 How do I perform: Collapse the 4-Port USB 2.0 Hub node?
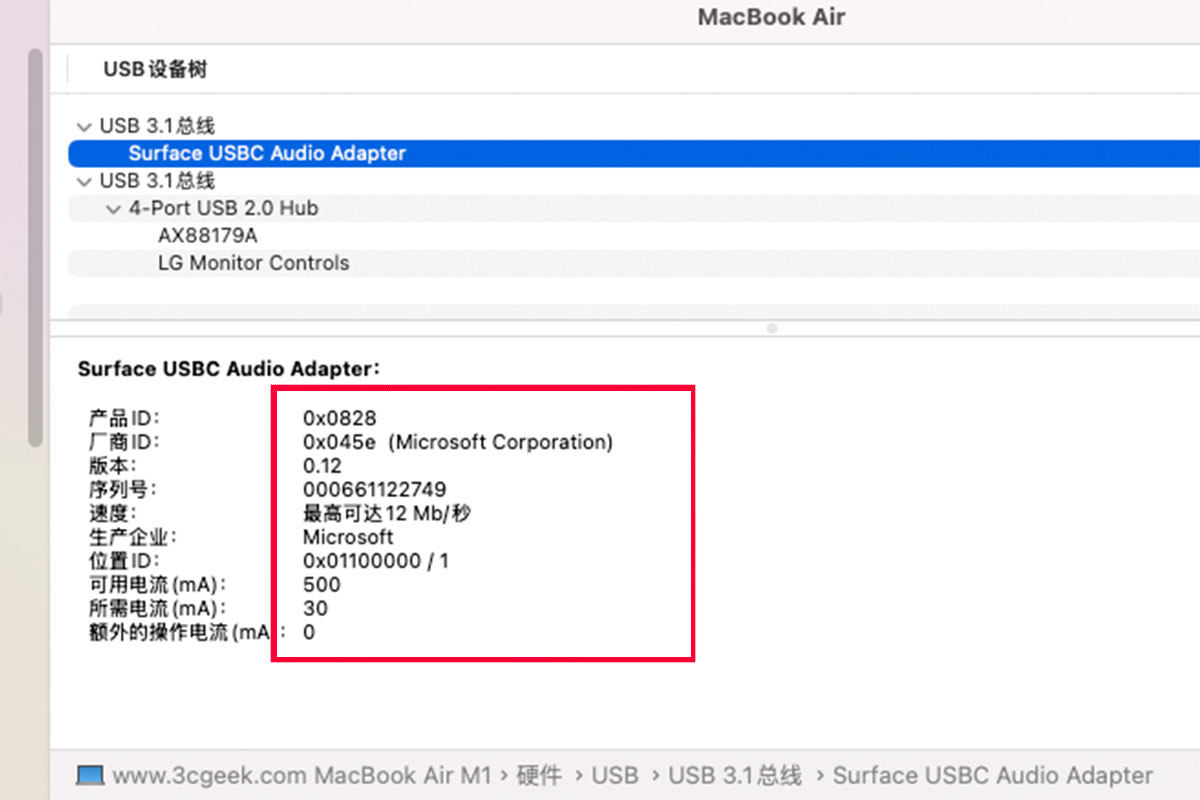[x=112, y=209]
